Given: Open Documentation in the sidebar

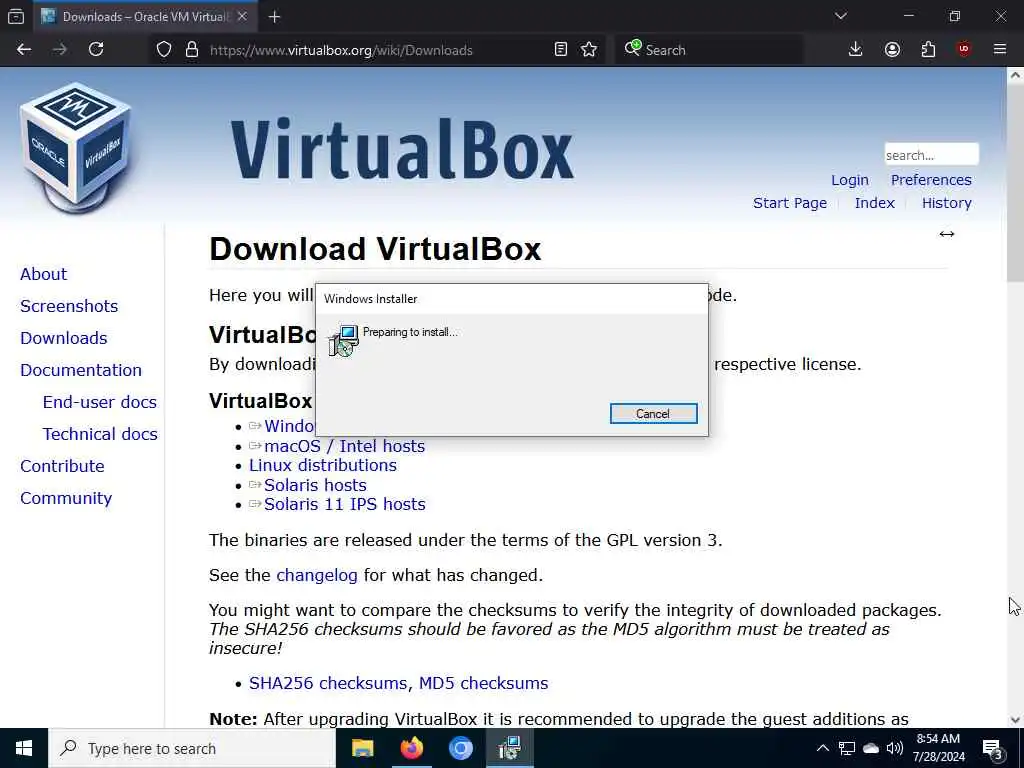Looking at the screenshot, I should tap(81, 370).
